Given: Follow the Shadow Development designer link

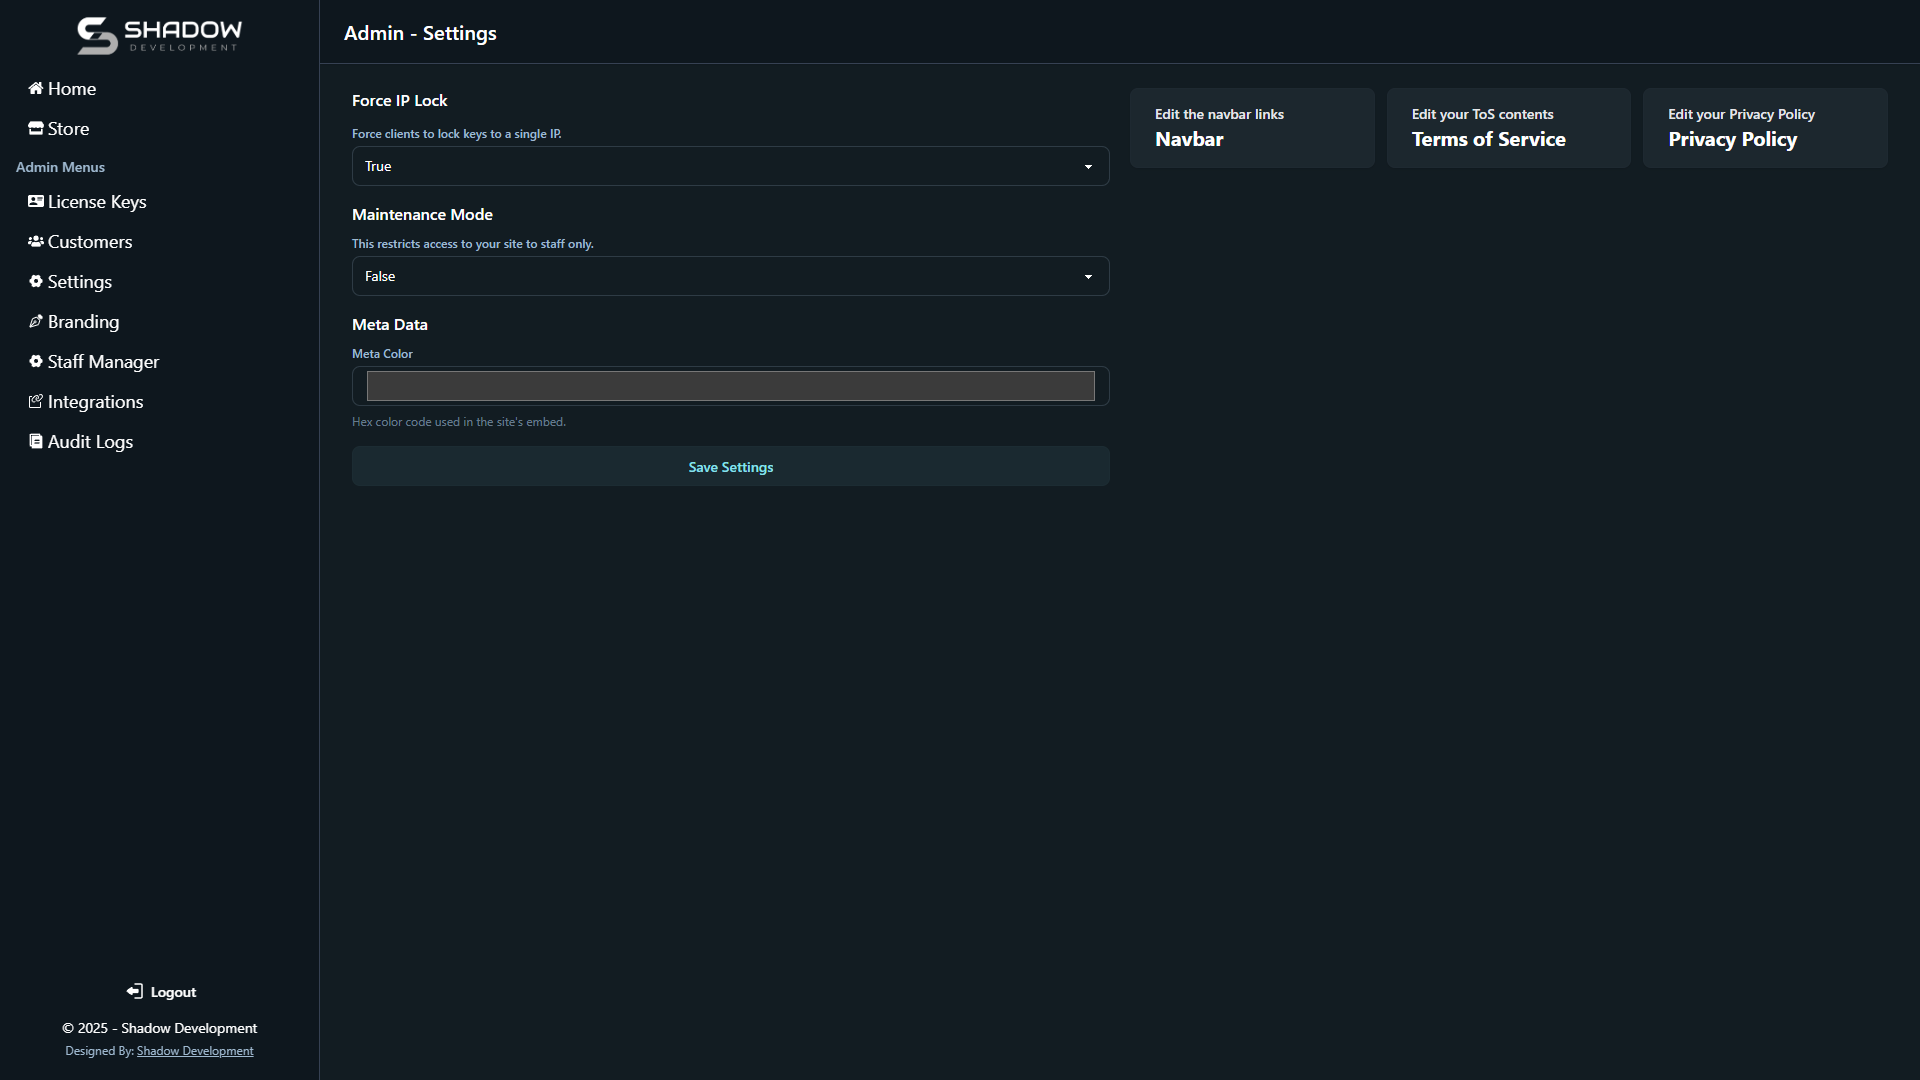Looking at the screenshot, I should point(195,1051).
